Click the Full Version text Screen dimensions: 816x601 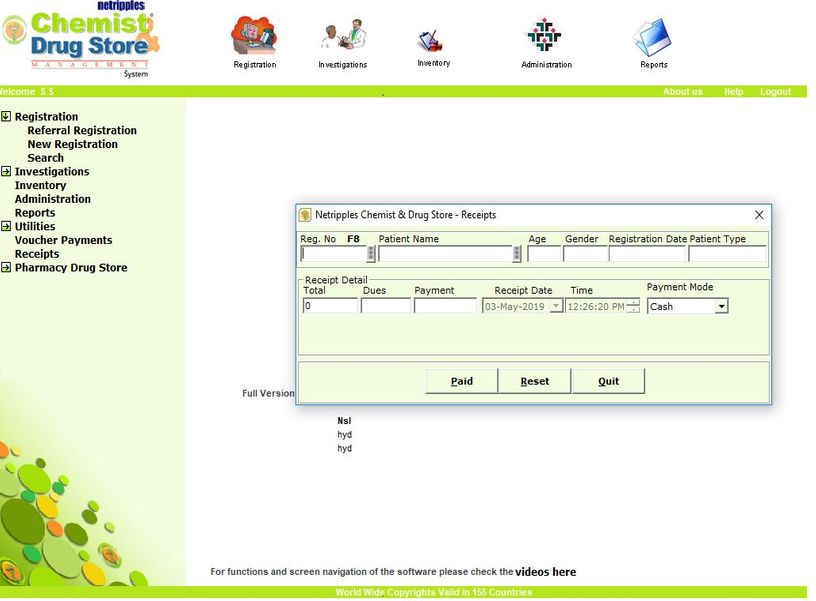[x=268, y=393]
